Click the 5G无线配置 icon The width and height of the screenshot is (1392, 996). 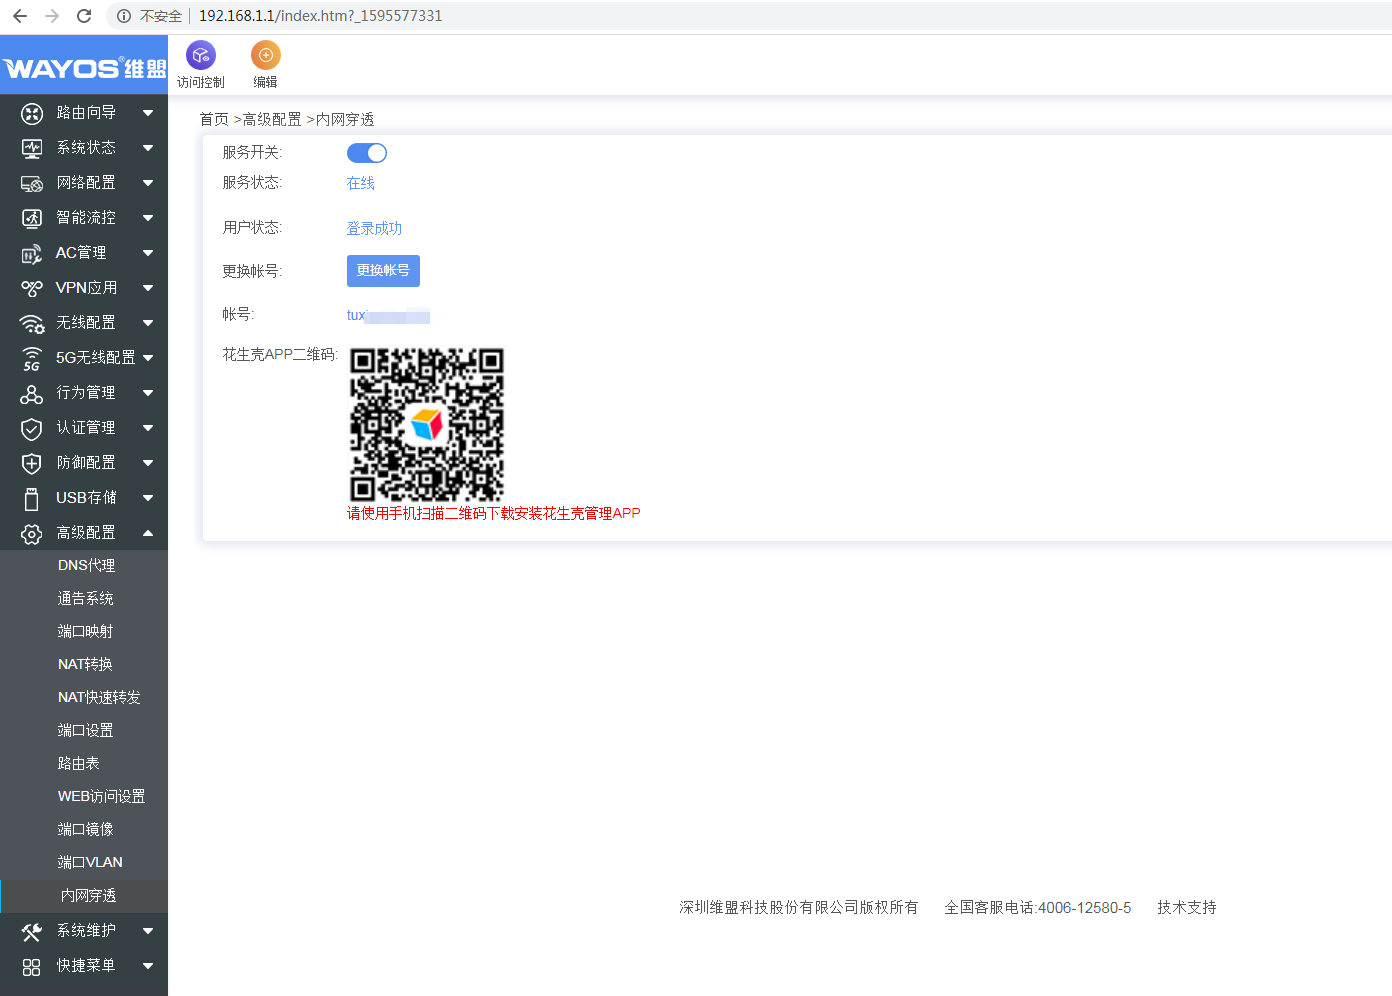[x=32, y=358]
